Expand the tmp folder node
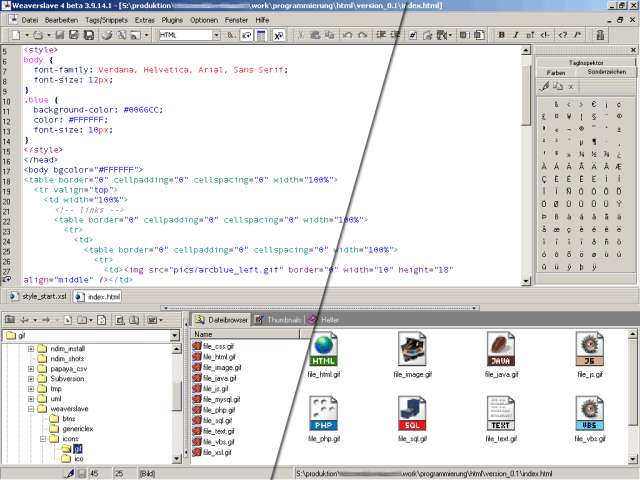 click(31, 389)
